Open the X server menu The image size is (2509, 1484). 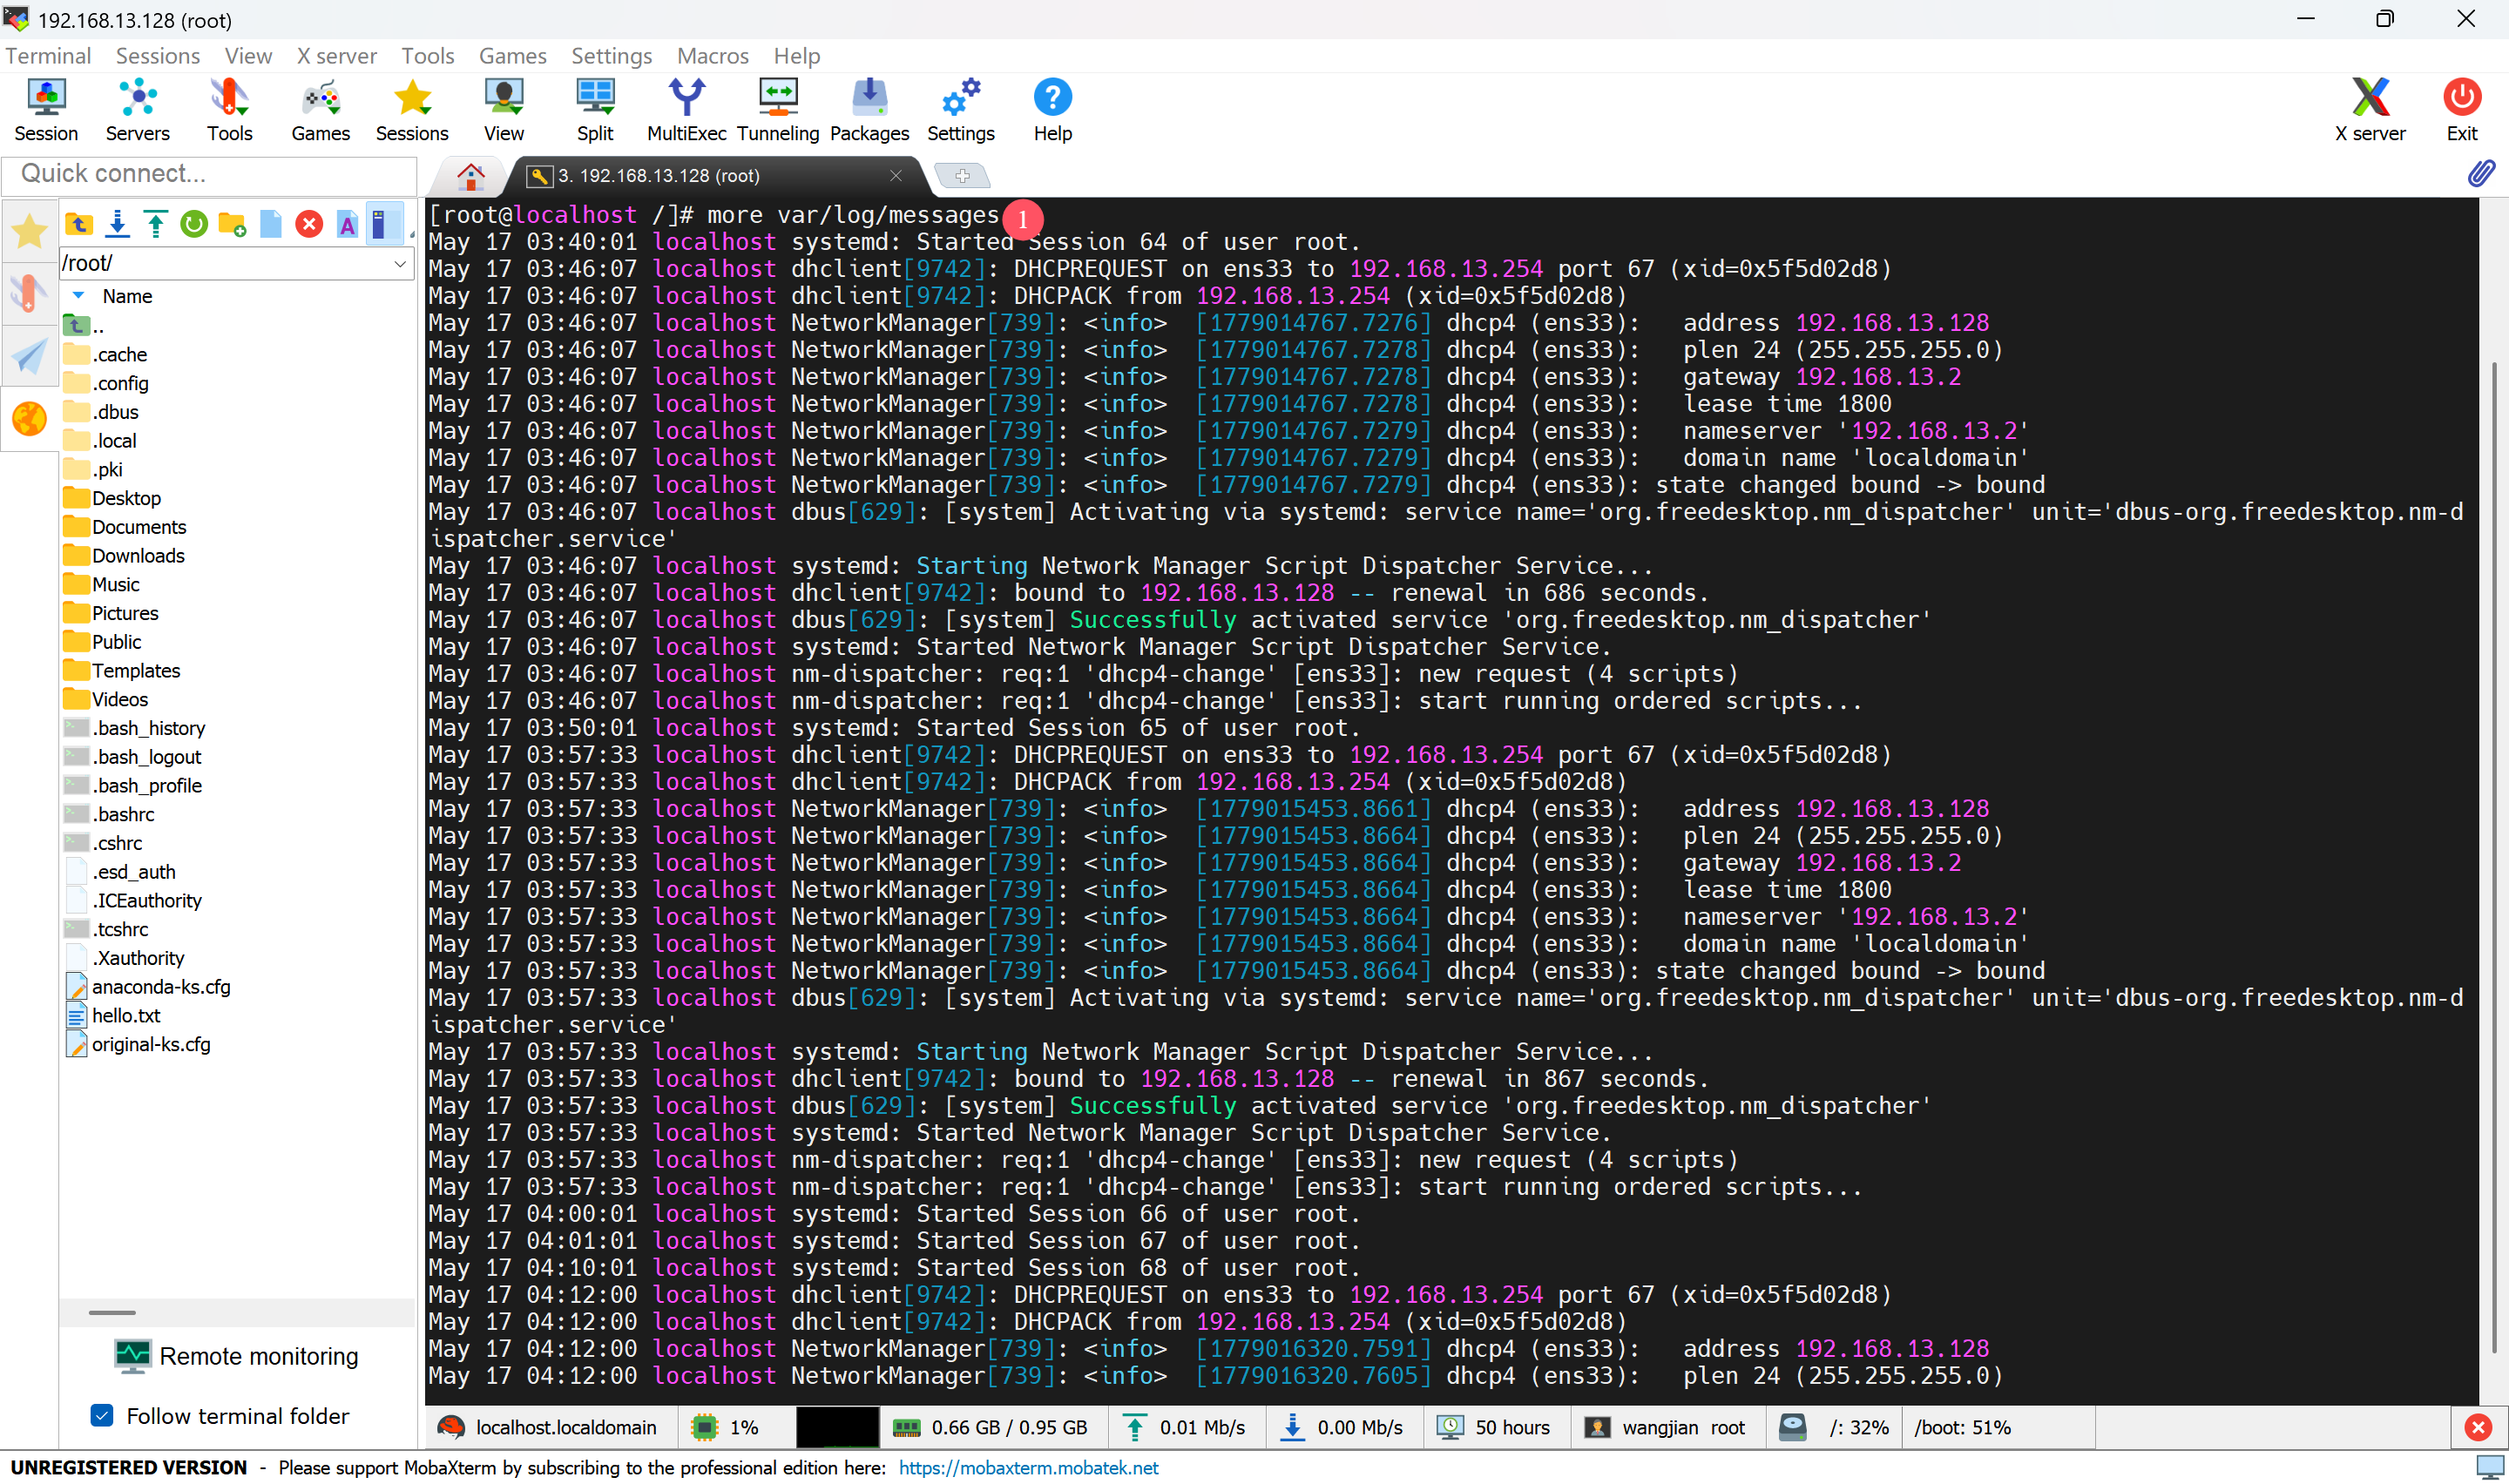pos(337,56)
